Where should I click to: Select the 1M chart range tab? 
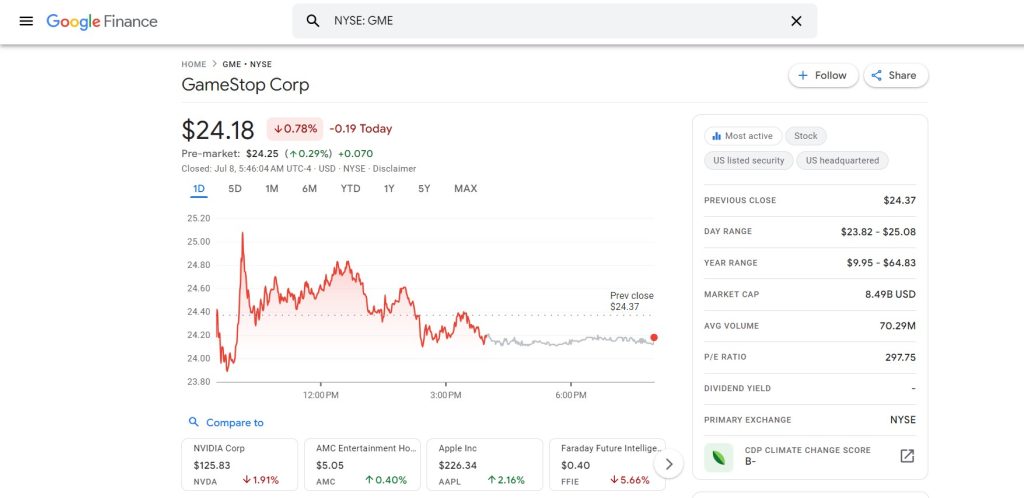pyautogui.click(x=272, y=189)
